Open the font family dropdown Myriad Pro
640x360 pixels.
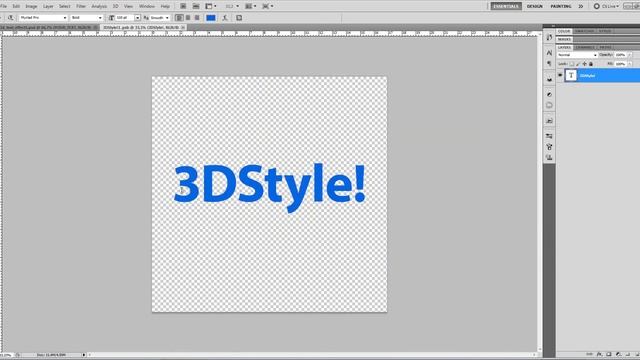(43, 18)
